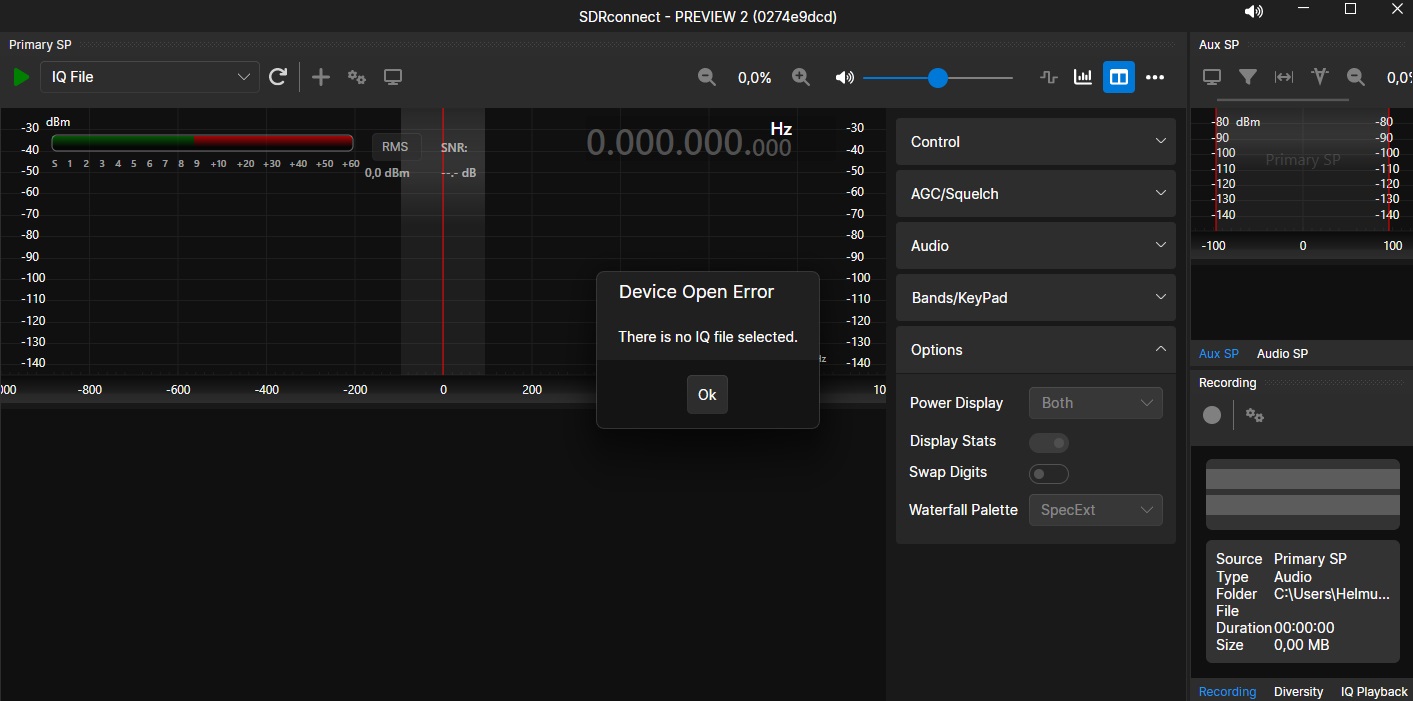The height and width of the screenshot is (701, 1413).
Task: Refresh the device list
Action: click(x=279, y=77)
